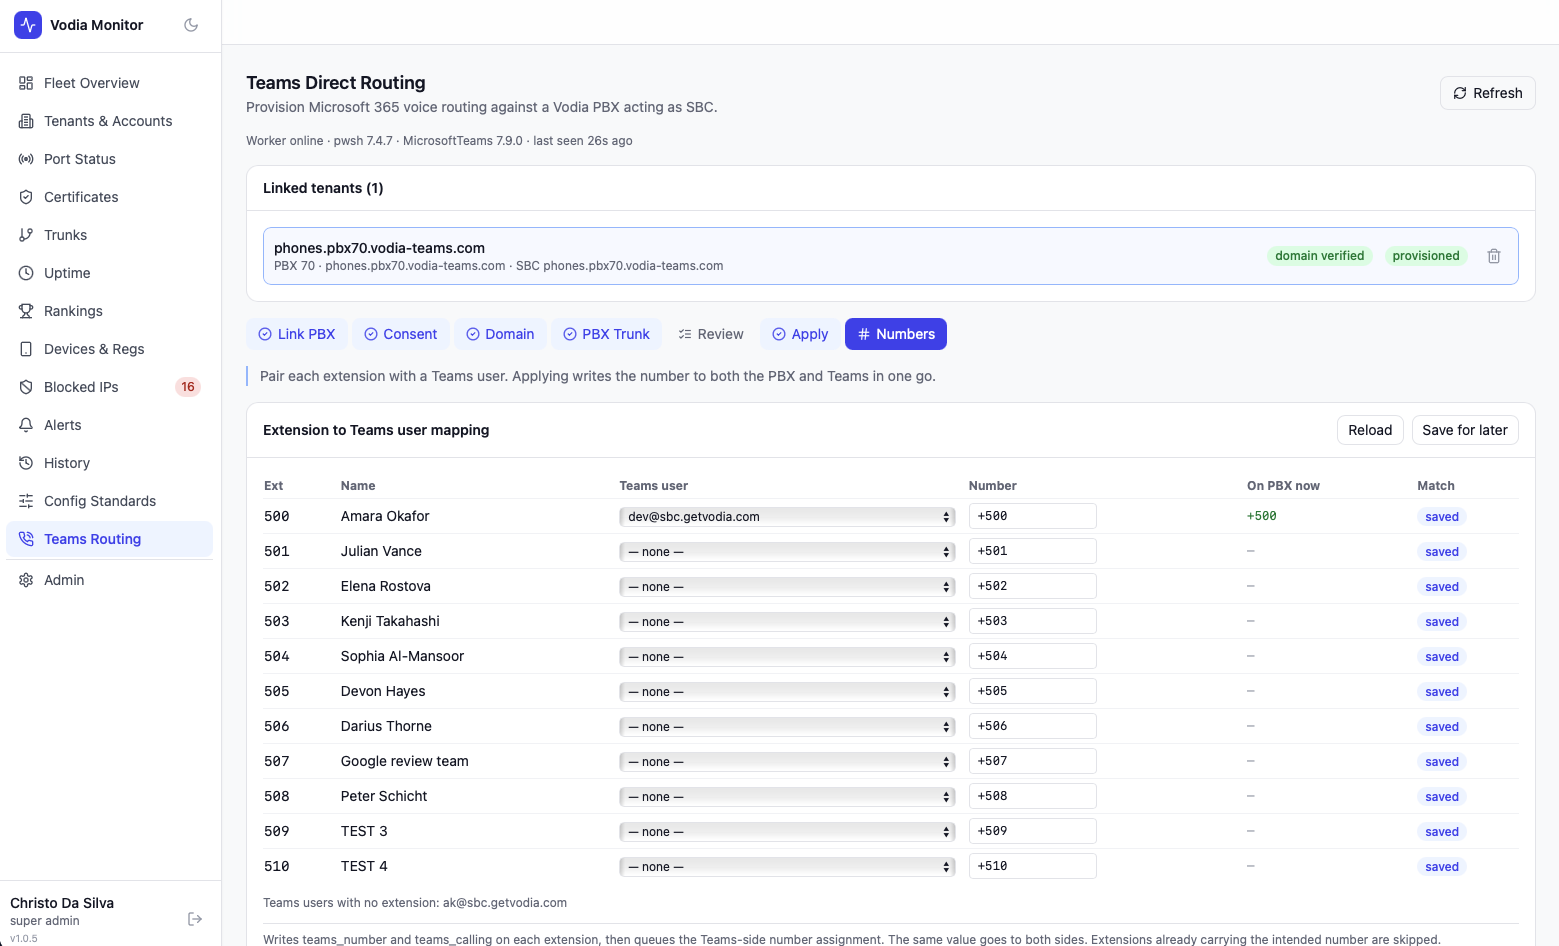Click the Blocked IPs count badge 16

point(188,387)
